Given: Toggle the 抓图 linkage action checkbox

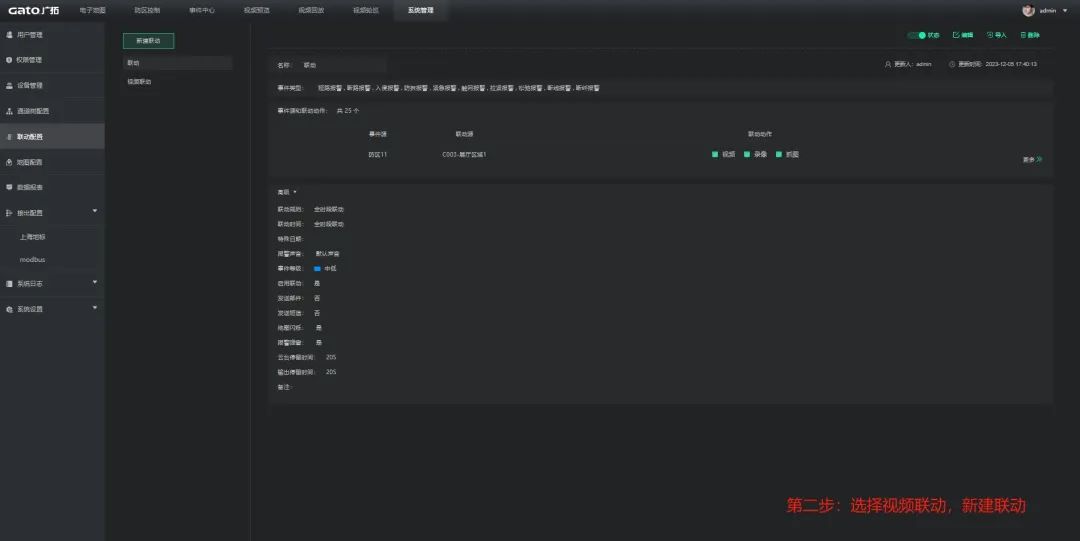Looking at the screenshot, I should pos(779,155).
